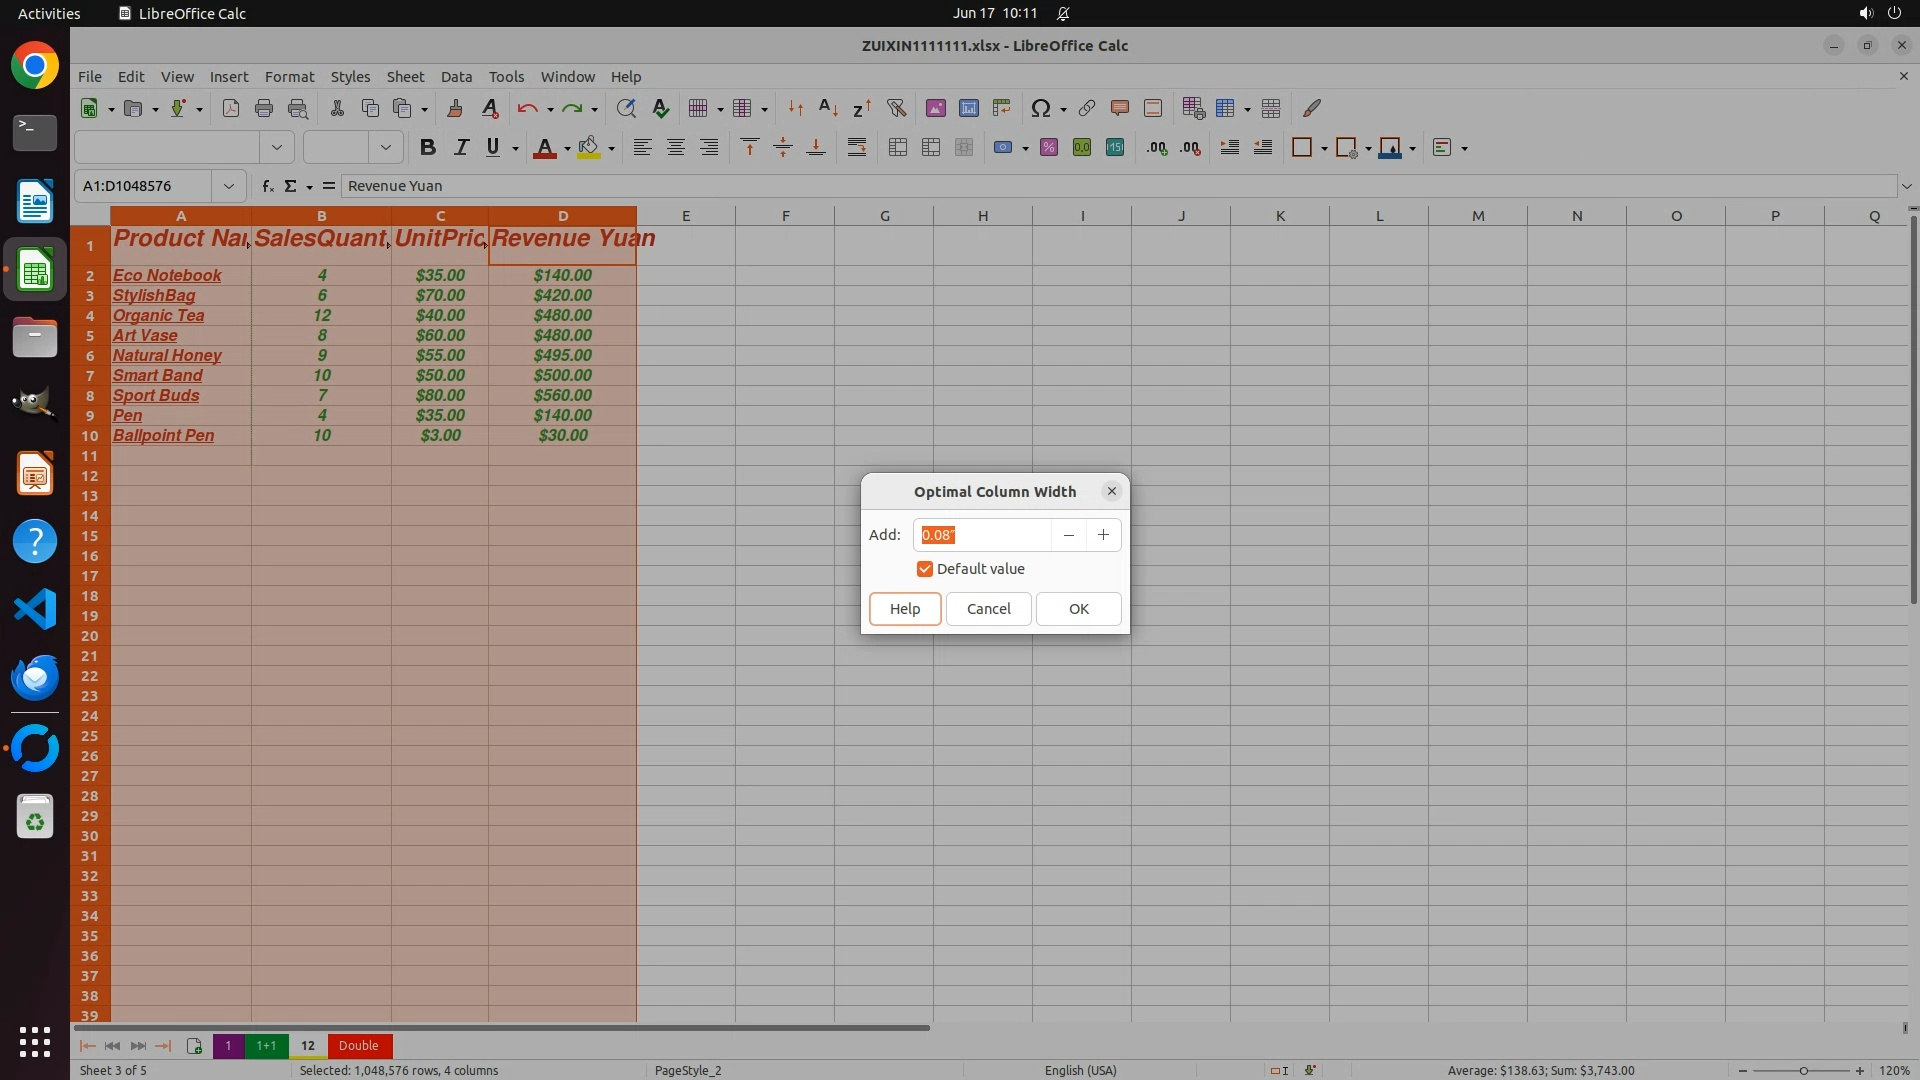Toggle Bold formatting
This screenshot has height=1080, width=1920.
[x=428, y=147]
